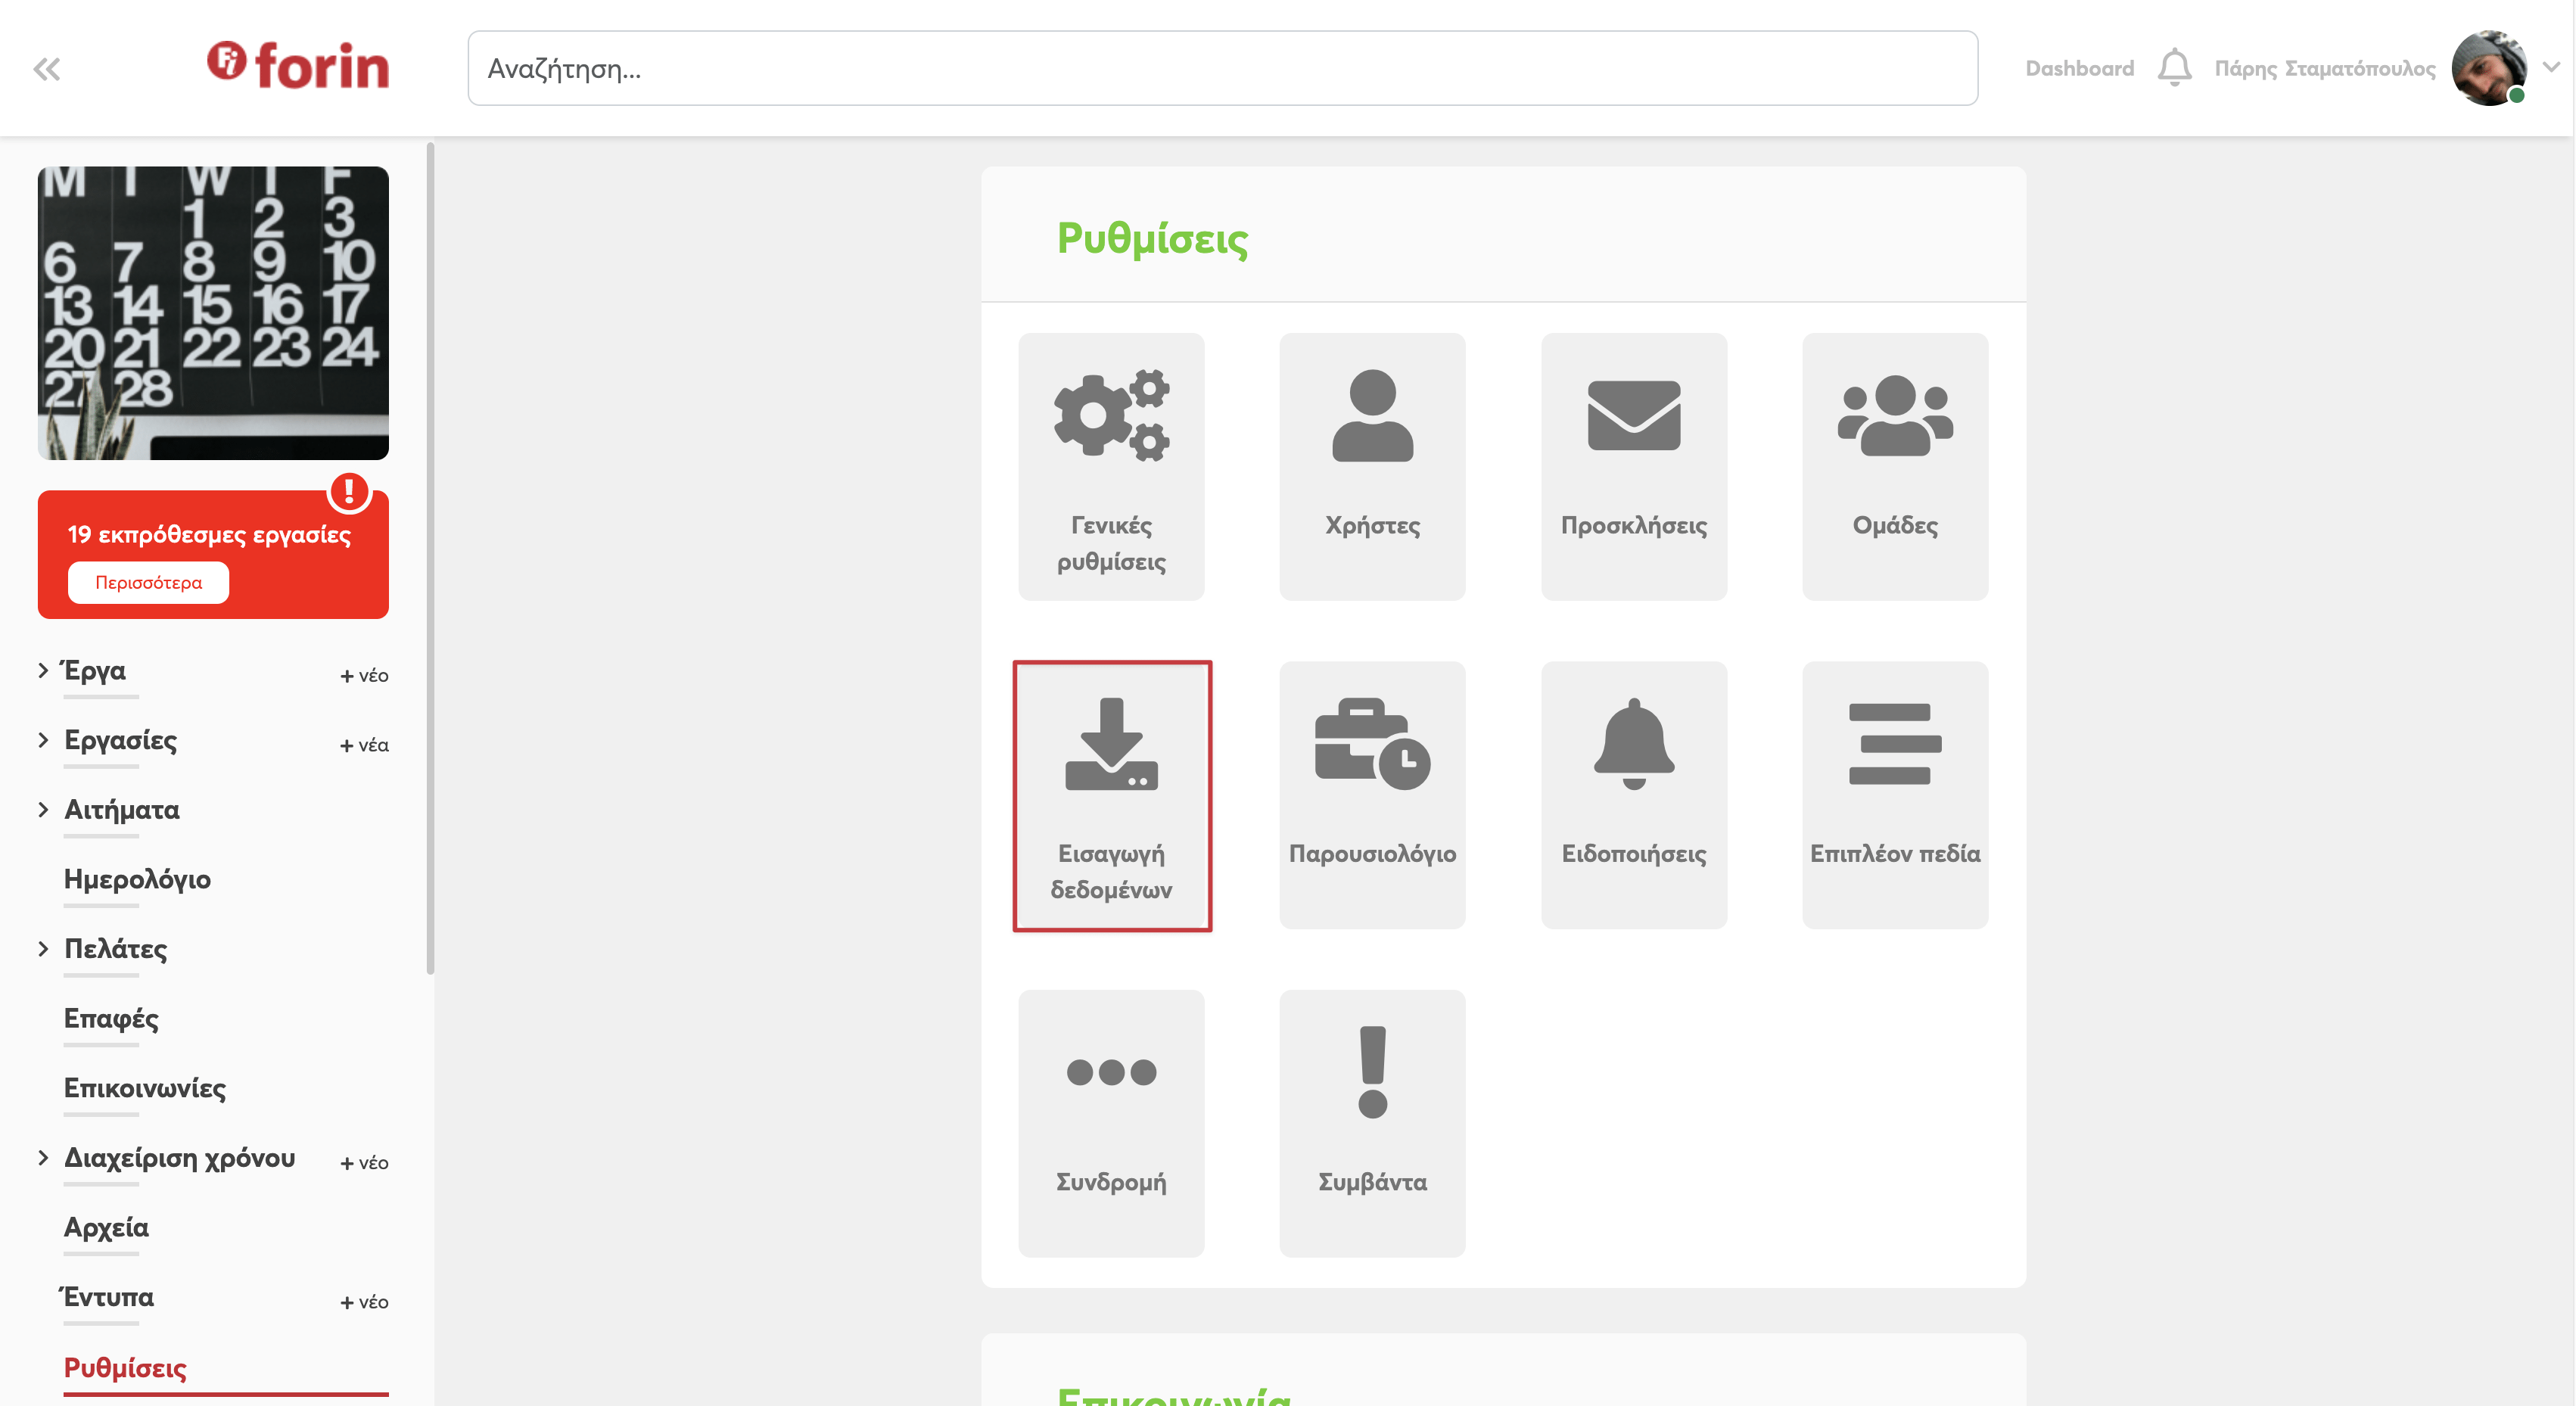This screenshot has width=2576, height=1406.
Task: Open Πελάτες menu item
Action: click(115, 948)
